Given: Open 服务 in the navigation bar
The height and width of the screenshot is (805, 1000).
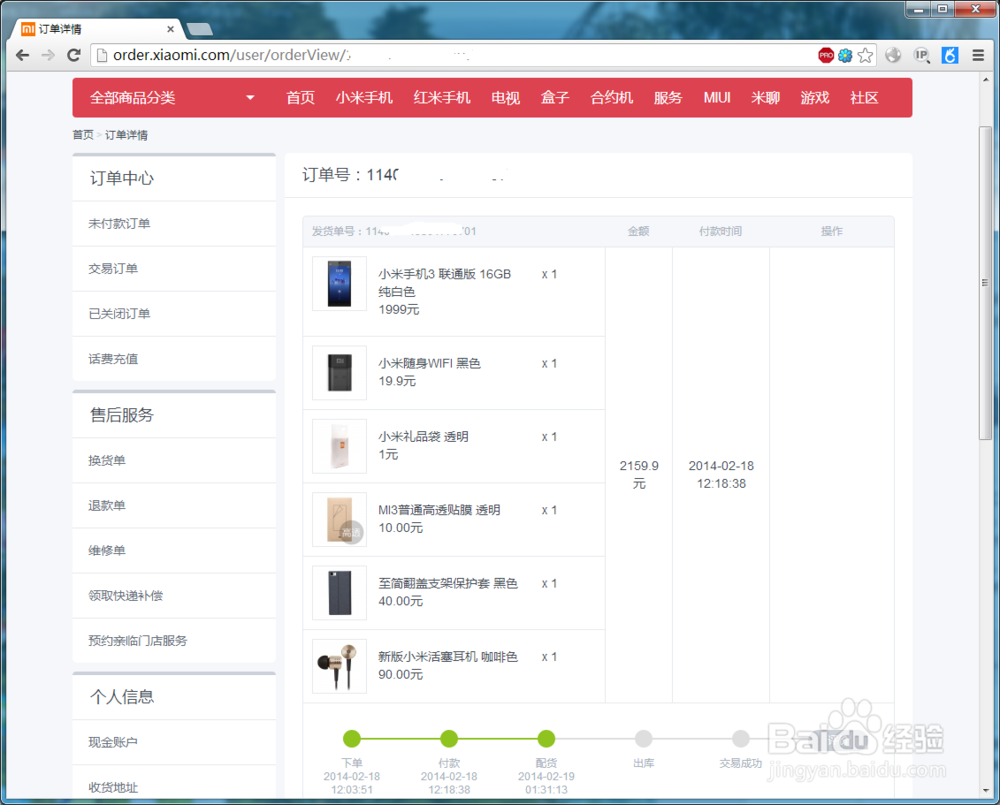Looking at the screenshot, I should (x=668, y=98).
